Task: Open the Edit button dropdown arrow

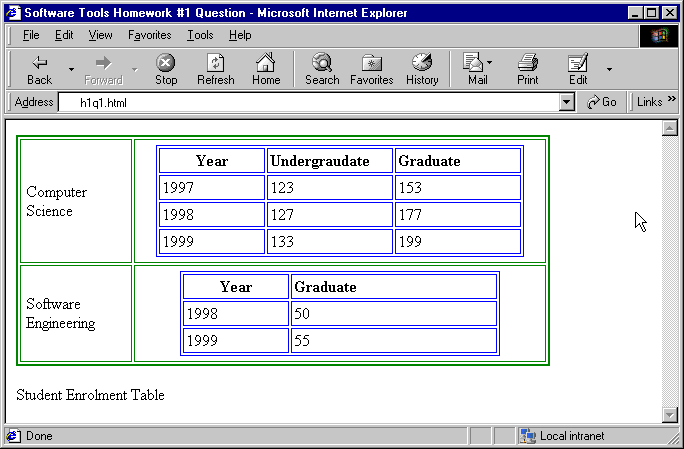Action: point(609,69)
